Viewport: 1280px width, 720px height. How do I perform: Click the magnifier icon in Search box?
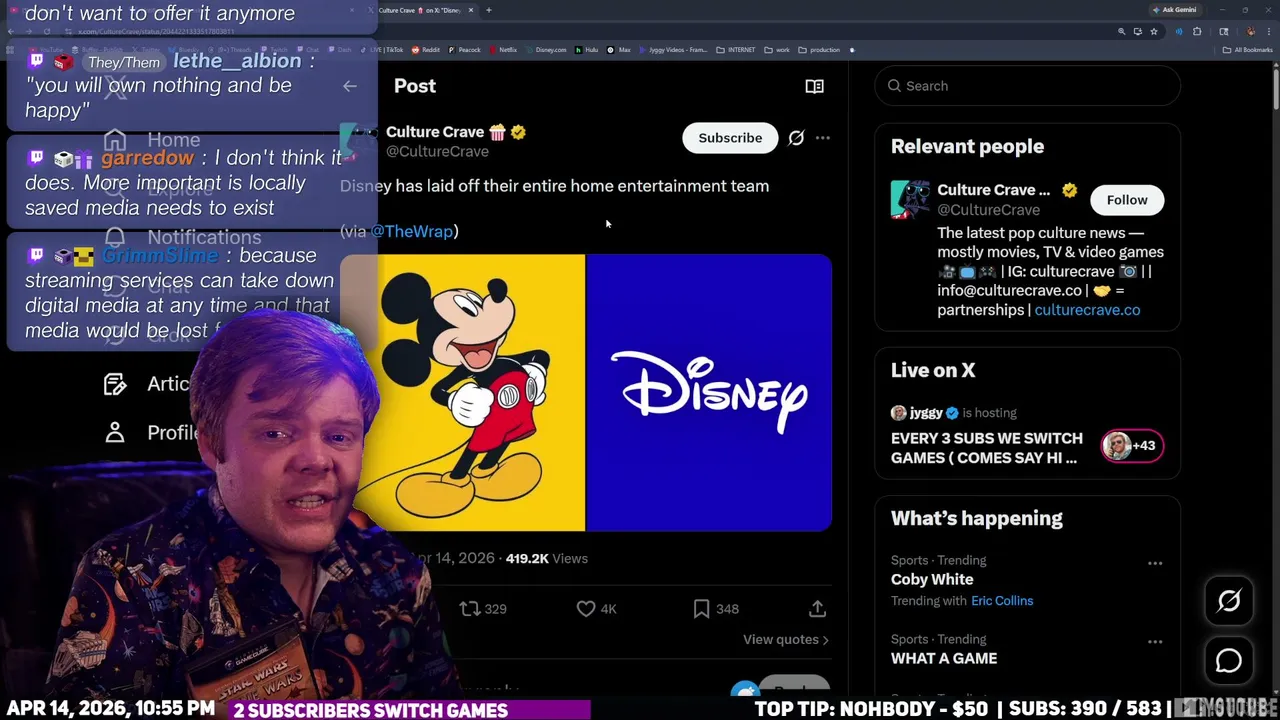pyautogui.click(x=894, y=86)
